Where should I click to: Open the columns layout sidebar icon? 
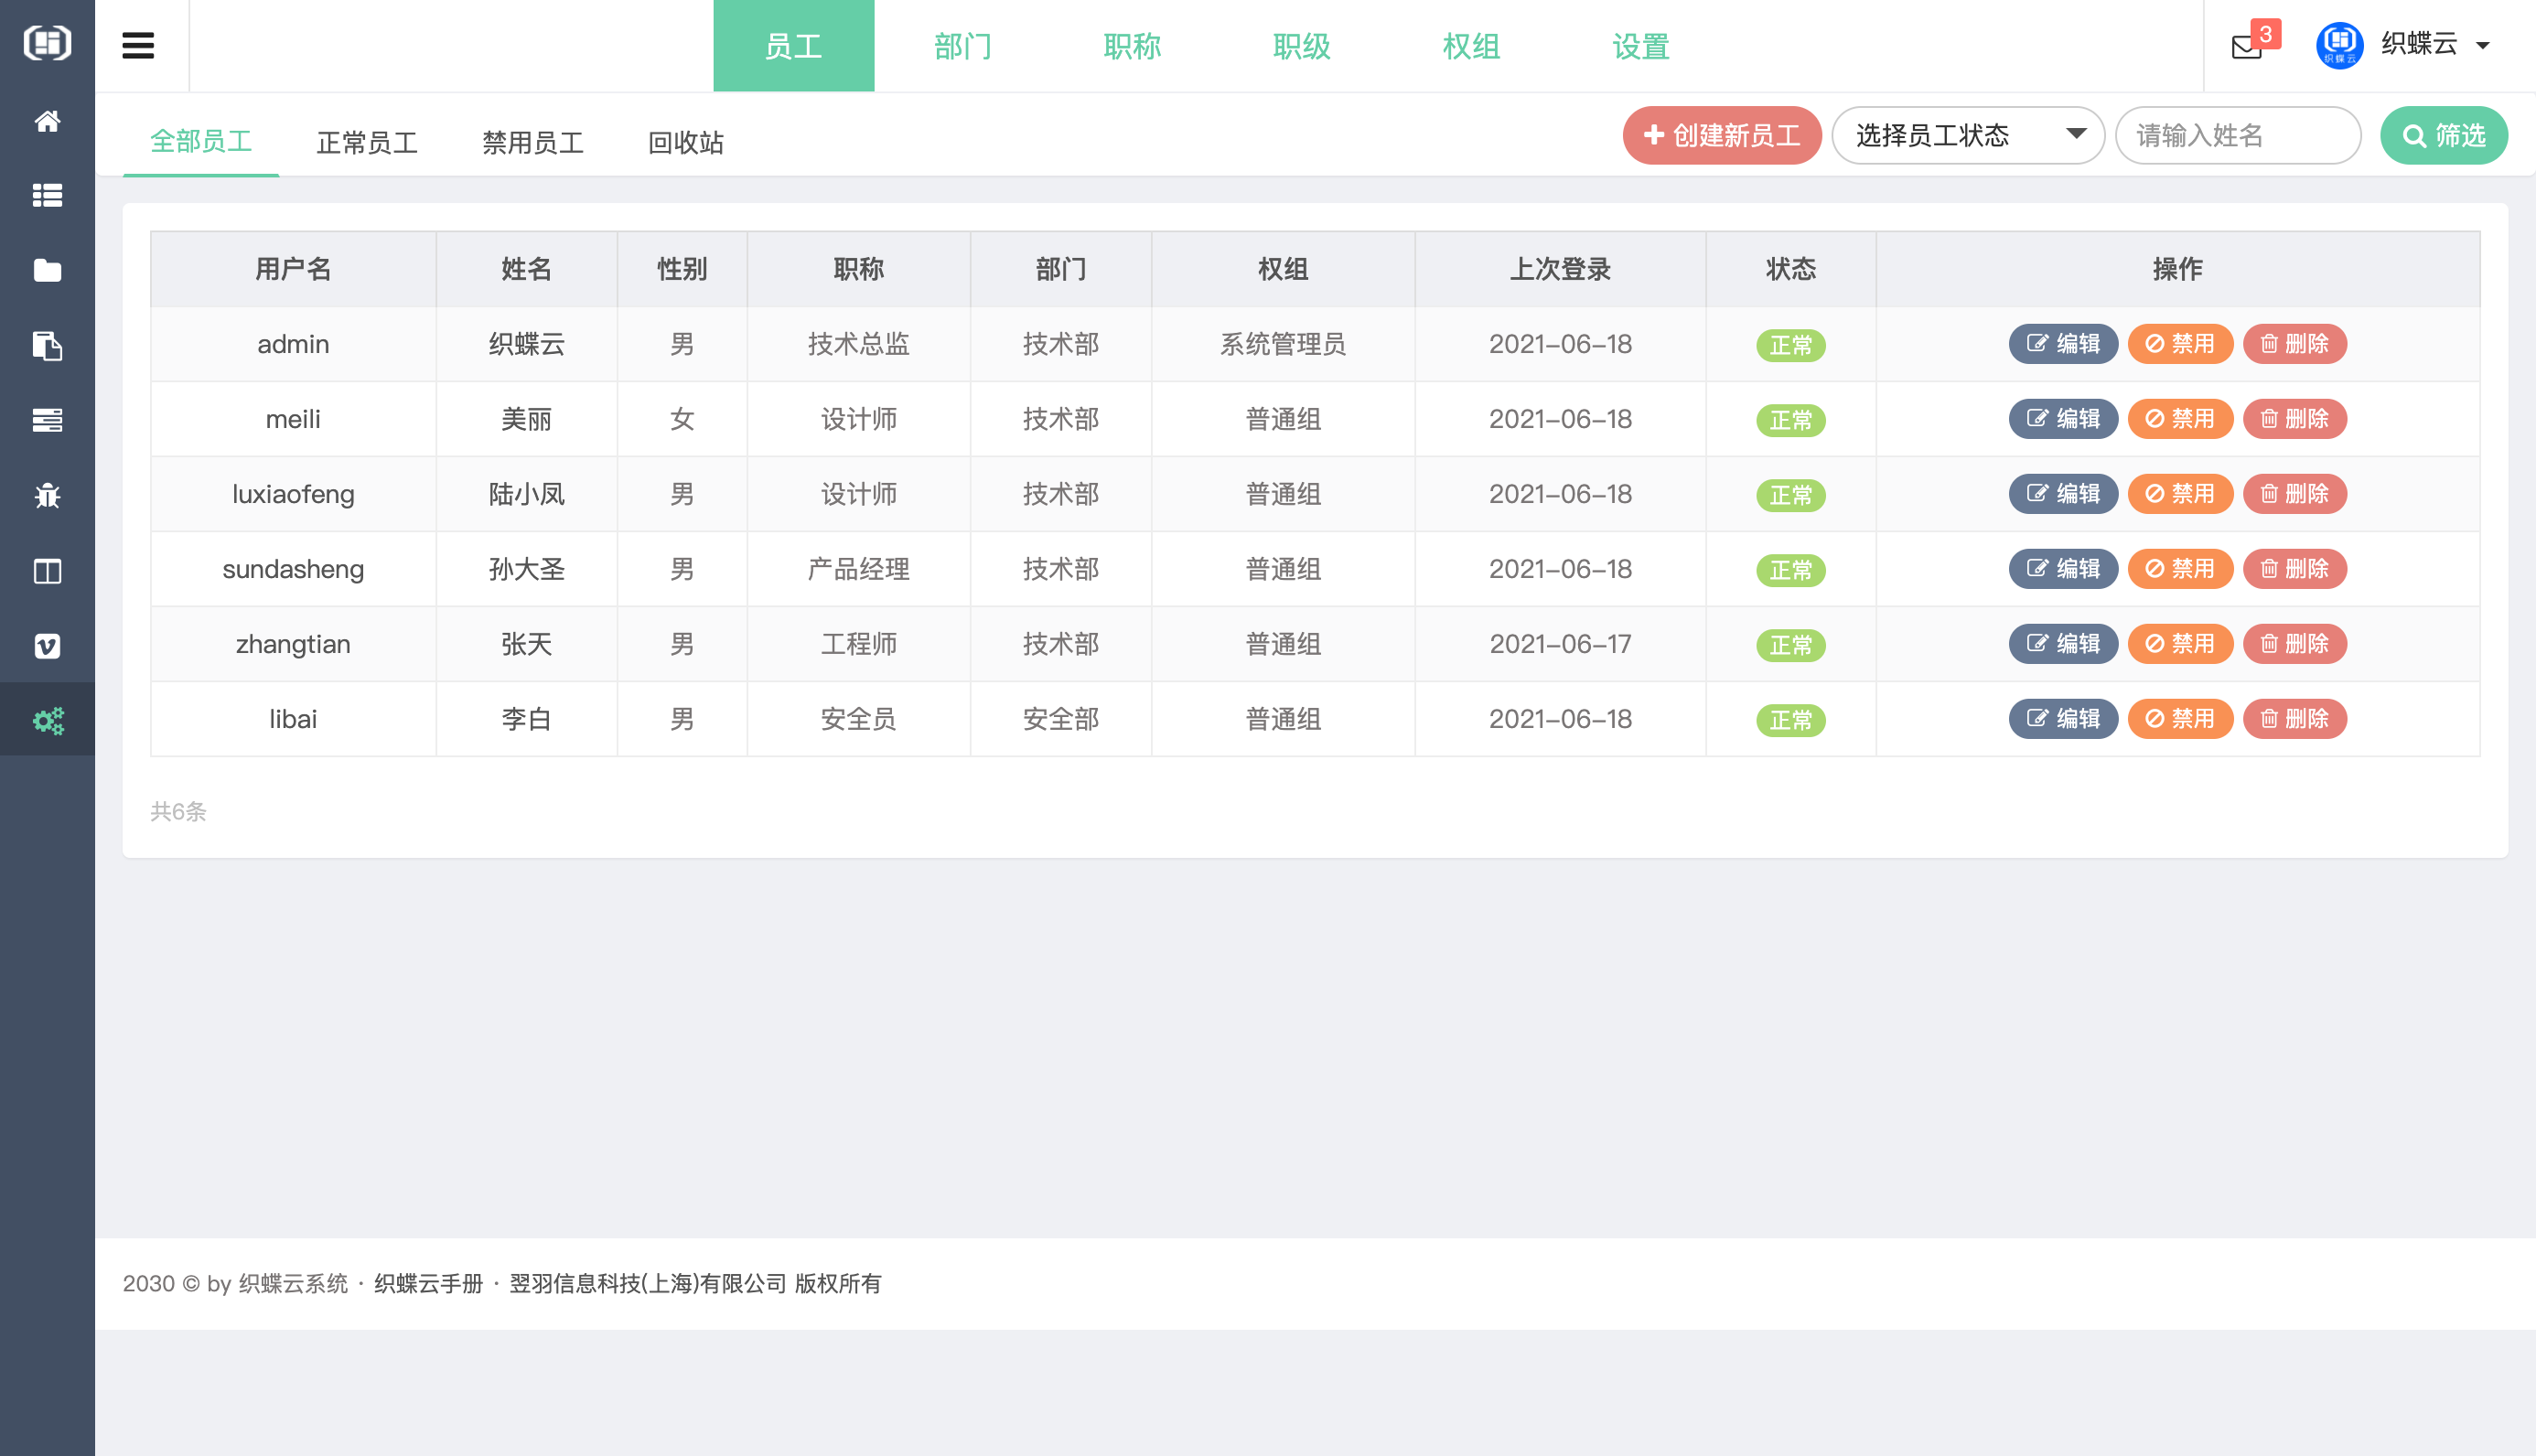(47, 571)
